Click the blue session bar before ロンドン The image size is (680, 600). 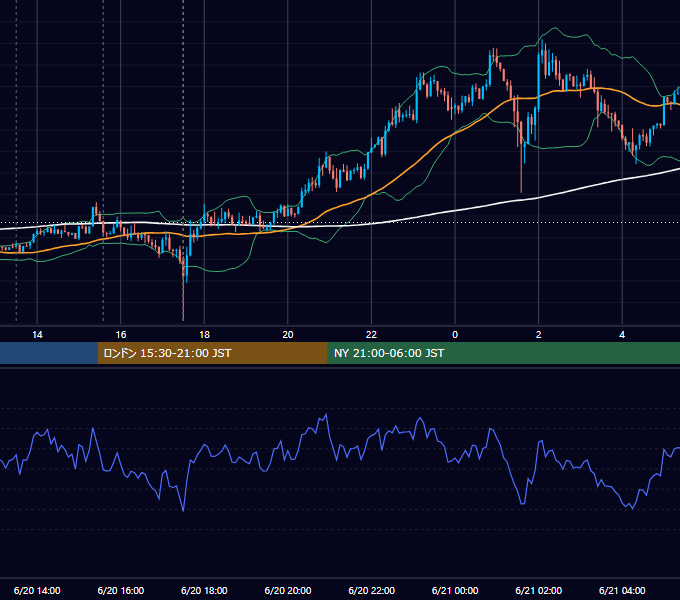[x=49, y=353]
